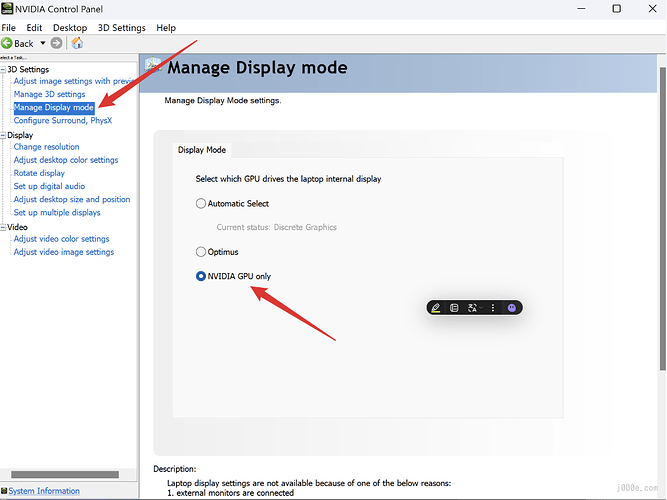
Task: Open the File menu
Action: point(9,28)
